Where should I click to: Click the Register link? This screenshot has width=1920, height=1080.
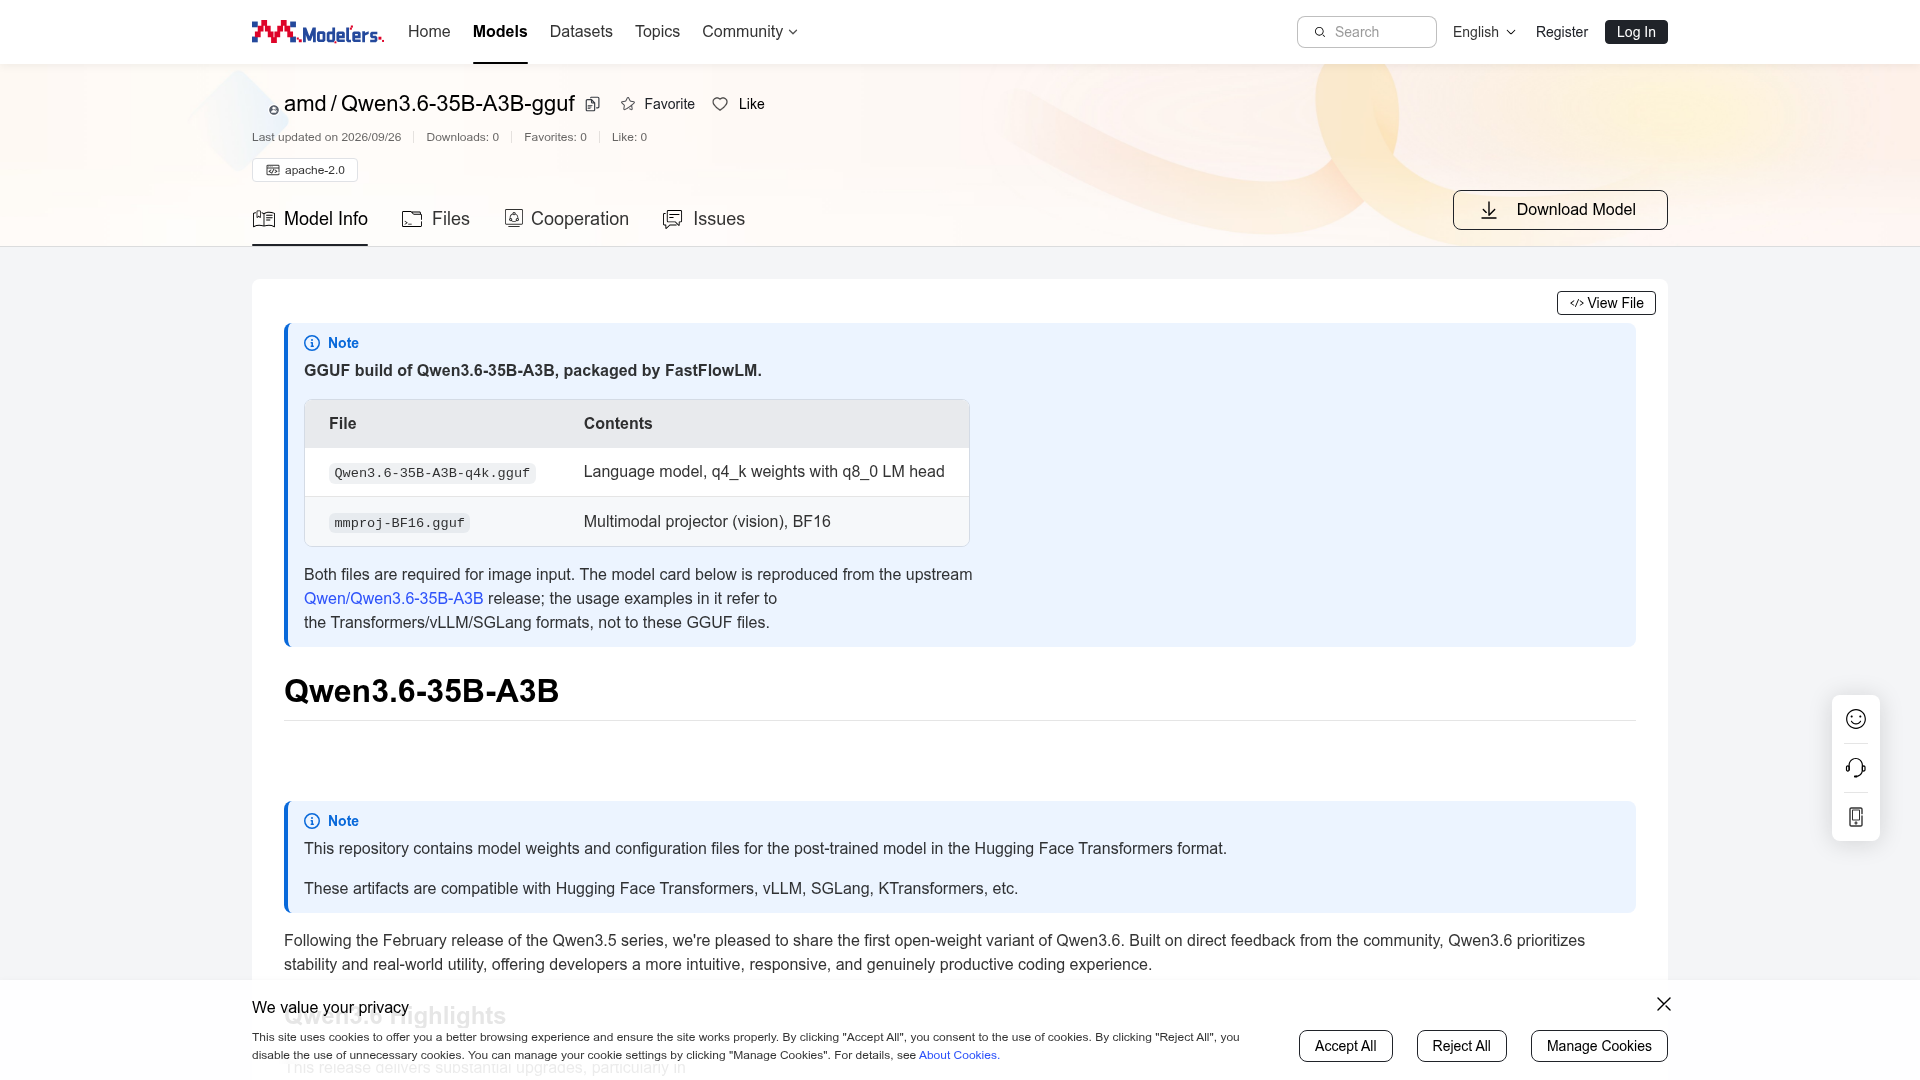click(1562, 32)
